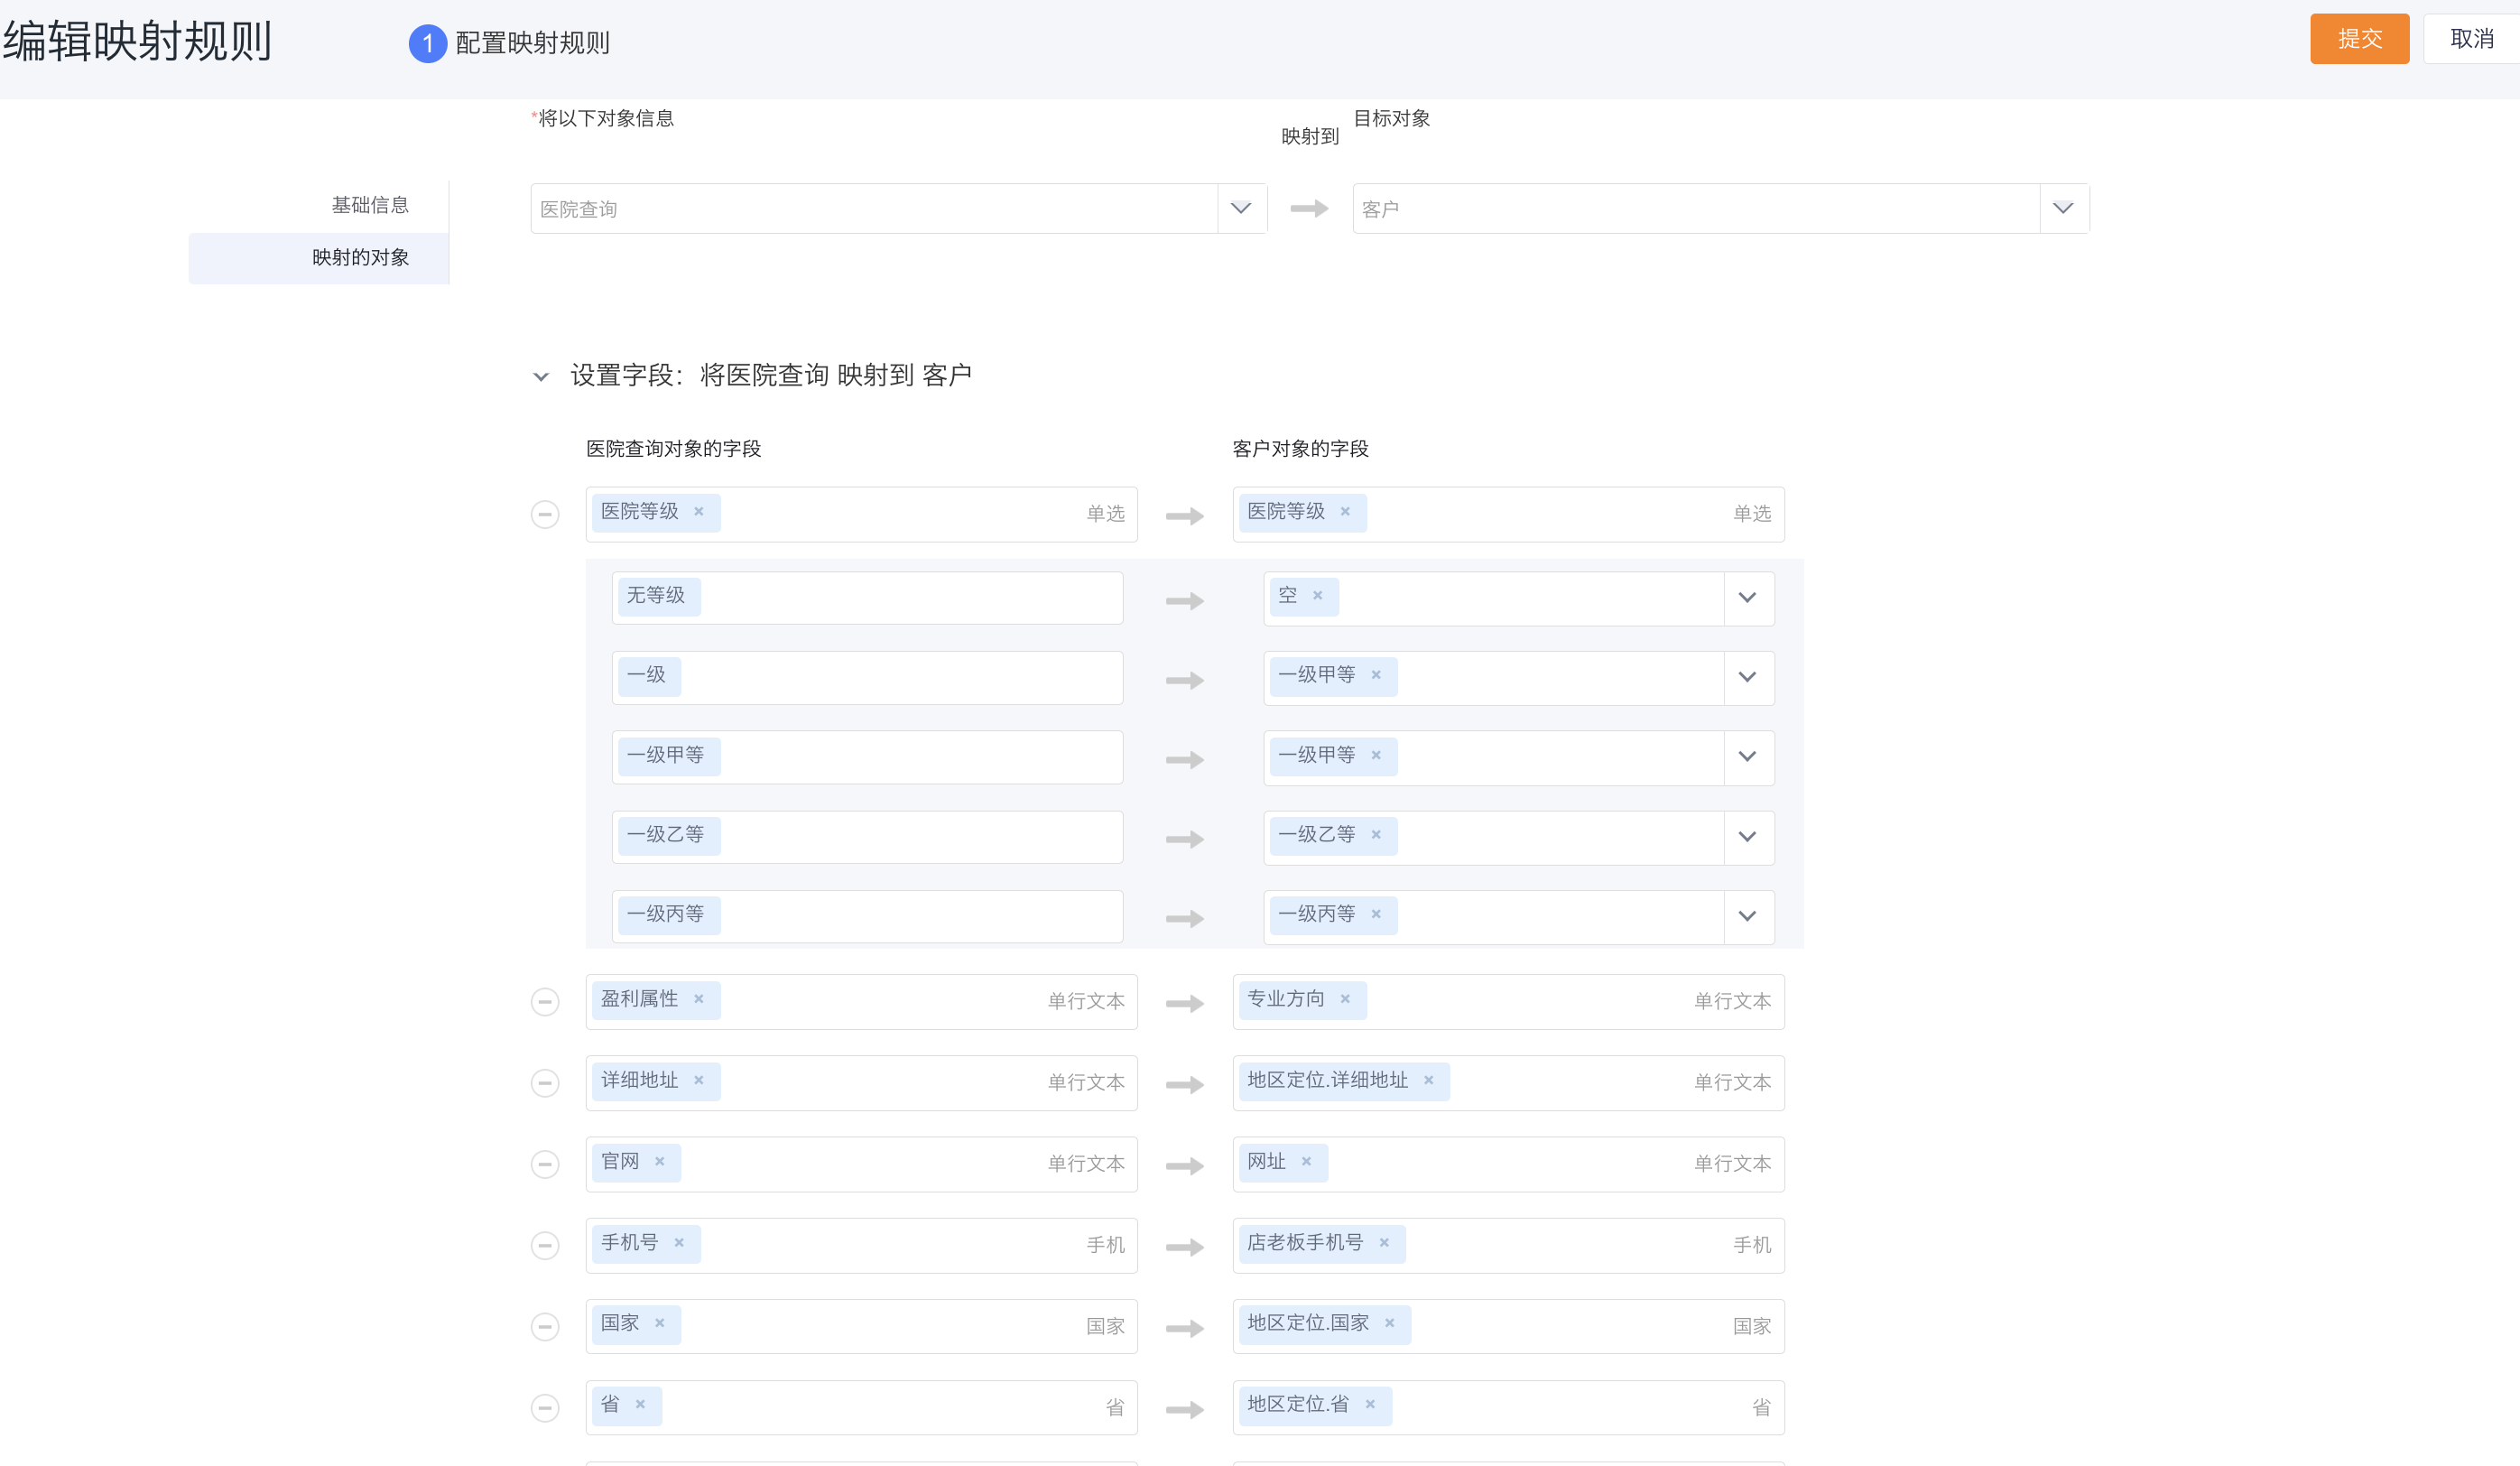
Task: Click the minus icon beside the 官网 row
Action: (545, 1164)
